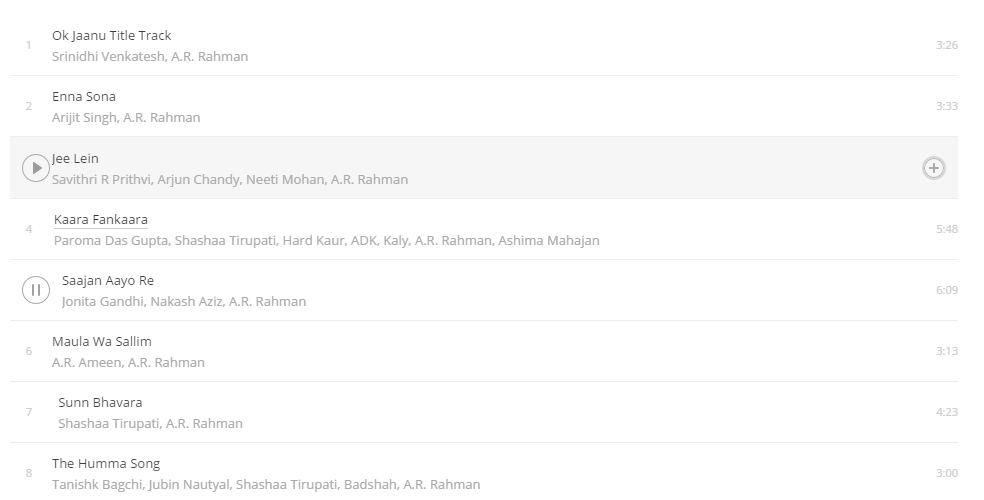The image size is (984, 500).
Task: Select track number 8 row index
Action: point(29,473)
